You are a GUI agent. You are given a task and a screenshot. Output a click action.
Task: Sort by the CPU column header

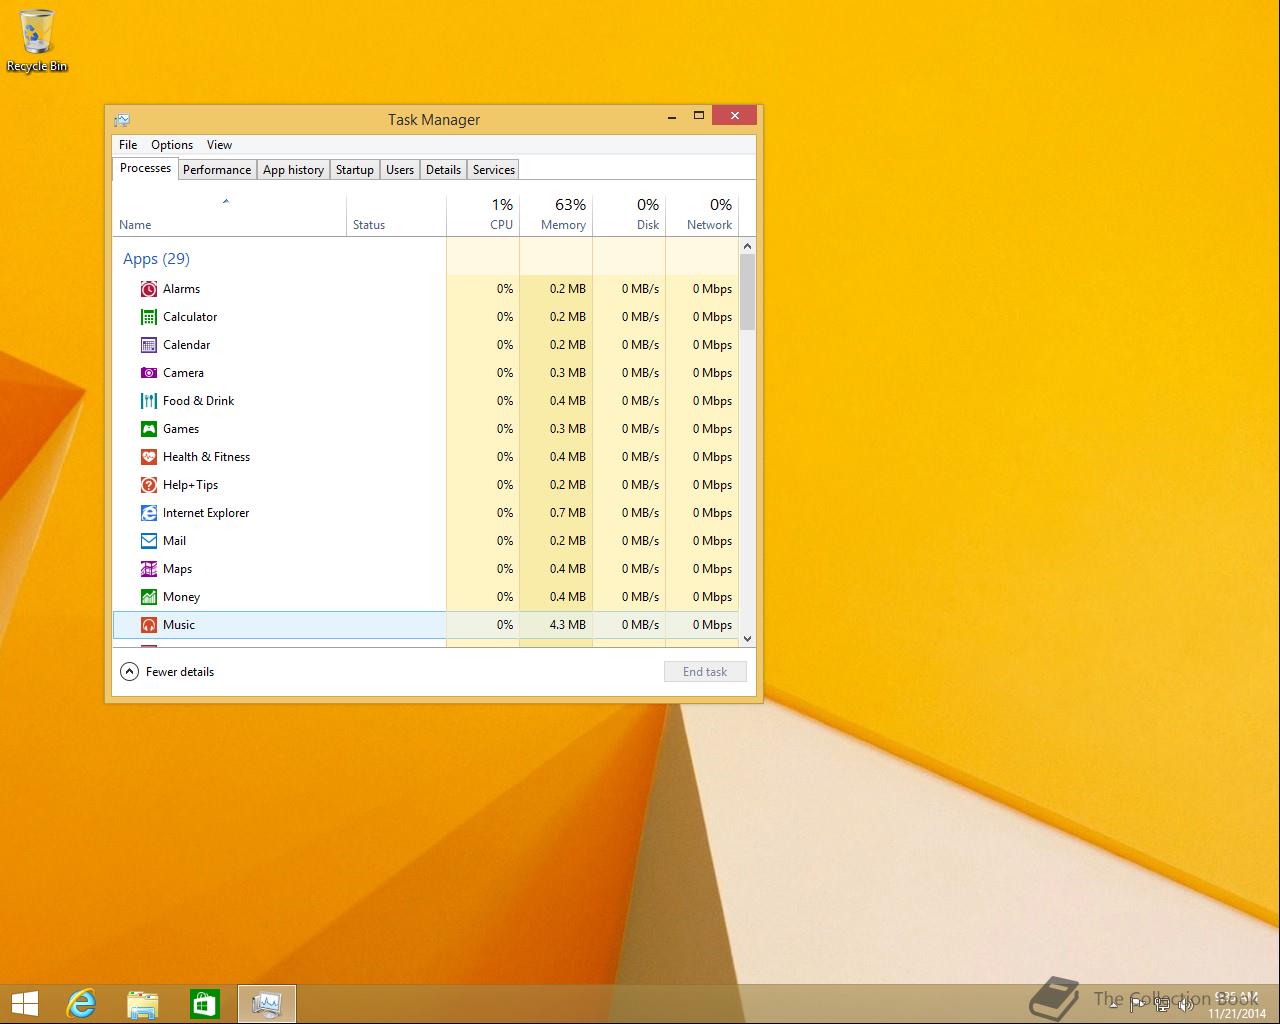tap(483, 215)
